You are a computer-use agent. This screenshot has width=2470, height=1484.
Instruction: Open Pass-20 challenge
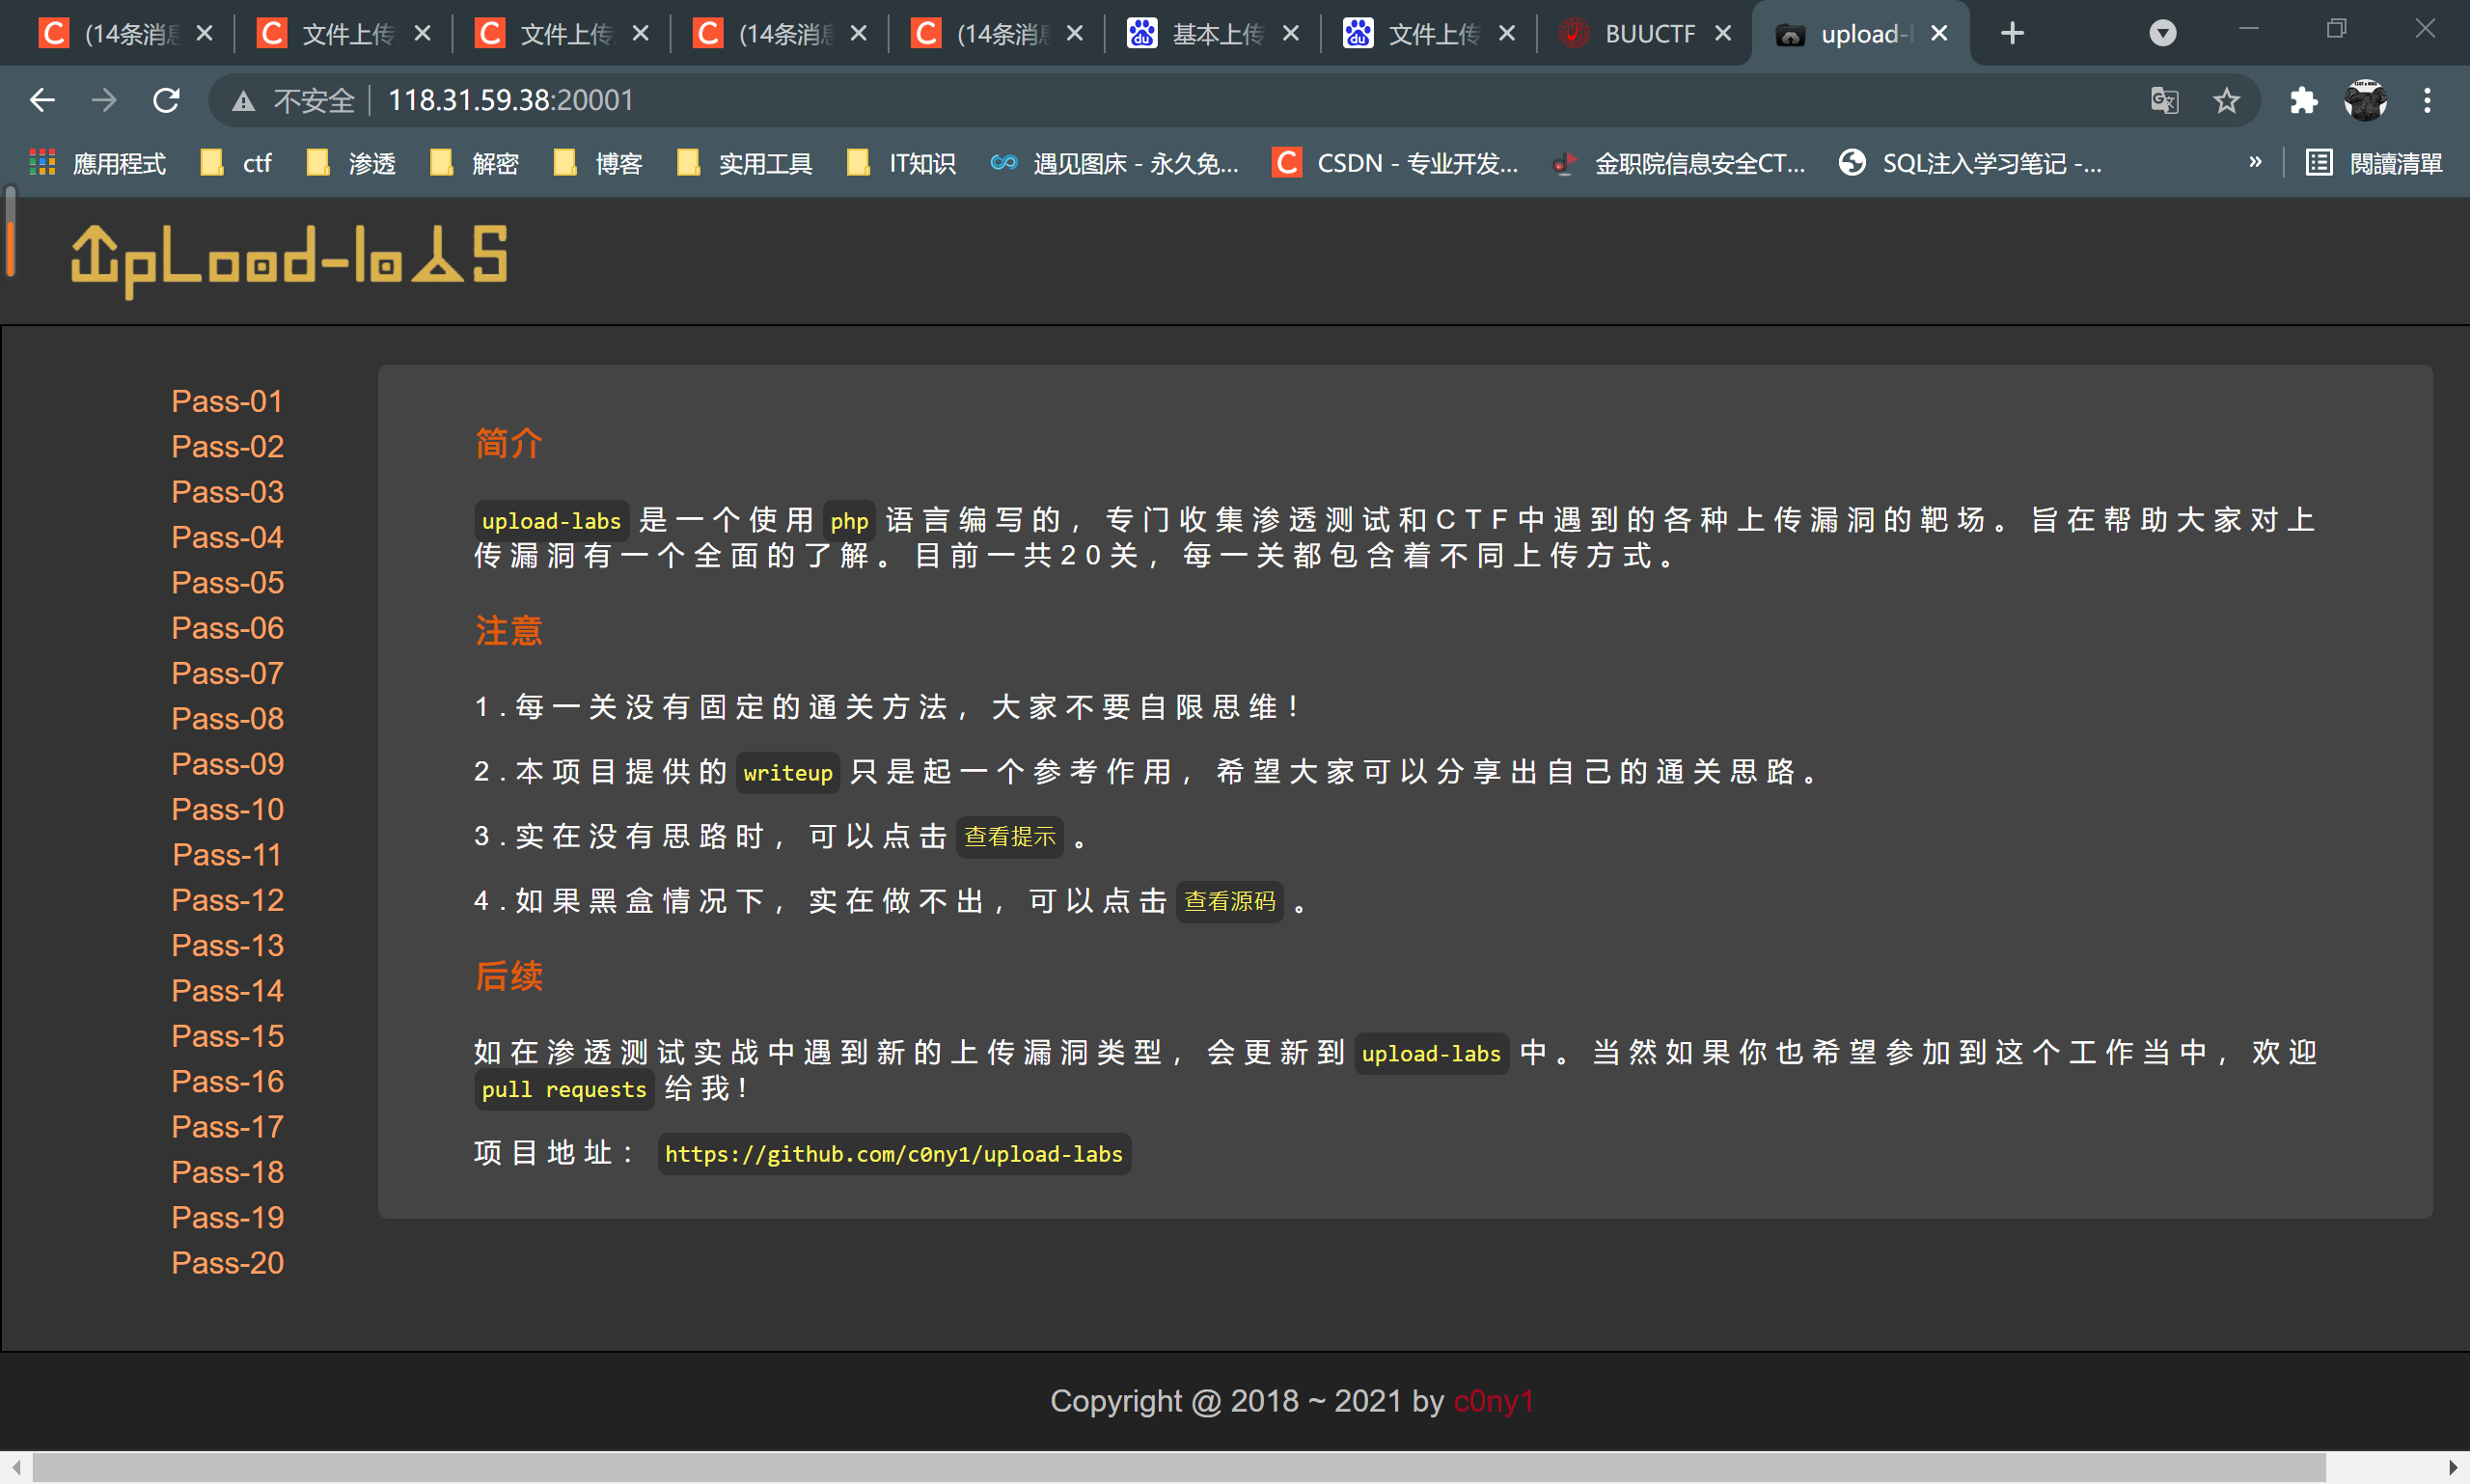pos(227,1263)
